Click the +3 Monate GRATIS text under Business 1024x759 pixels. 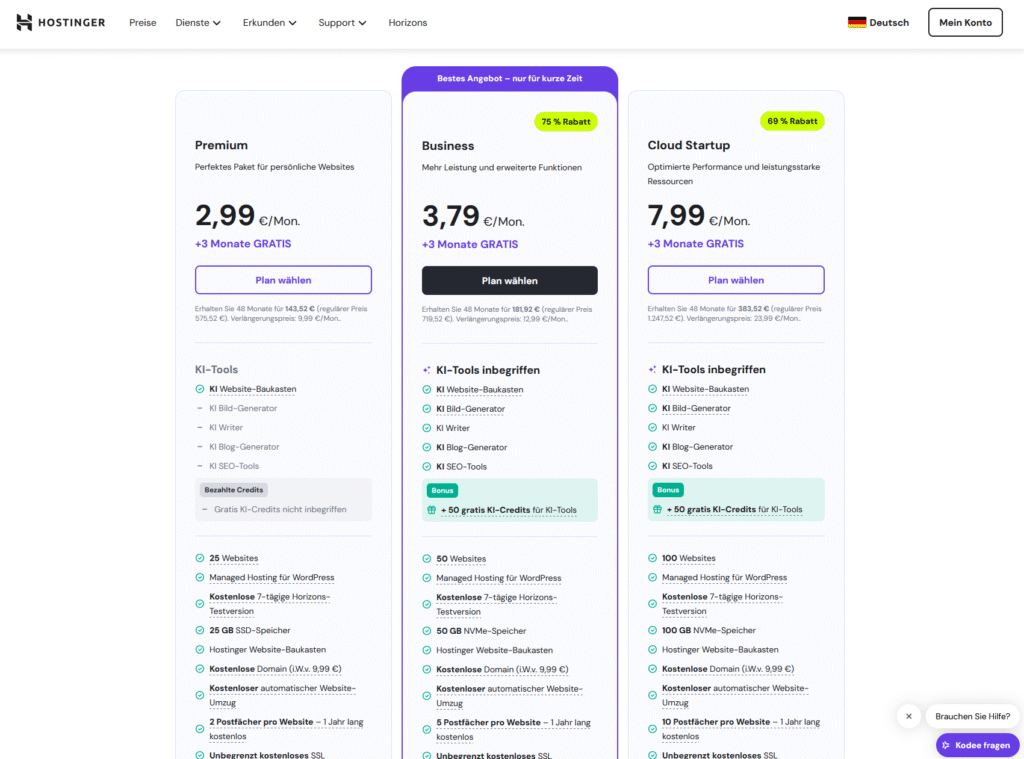pyautogui.click(x=470, y=244)
